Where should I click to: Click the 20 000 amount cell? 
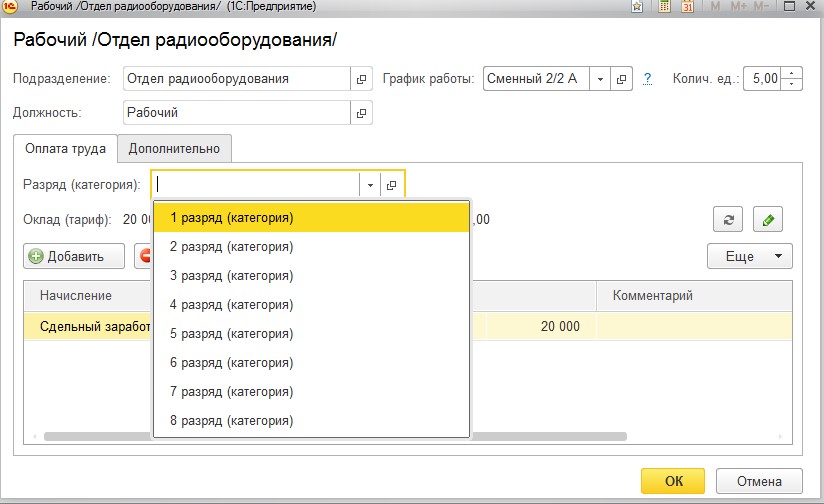coord(541,326)
